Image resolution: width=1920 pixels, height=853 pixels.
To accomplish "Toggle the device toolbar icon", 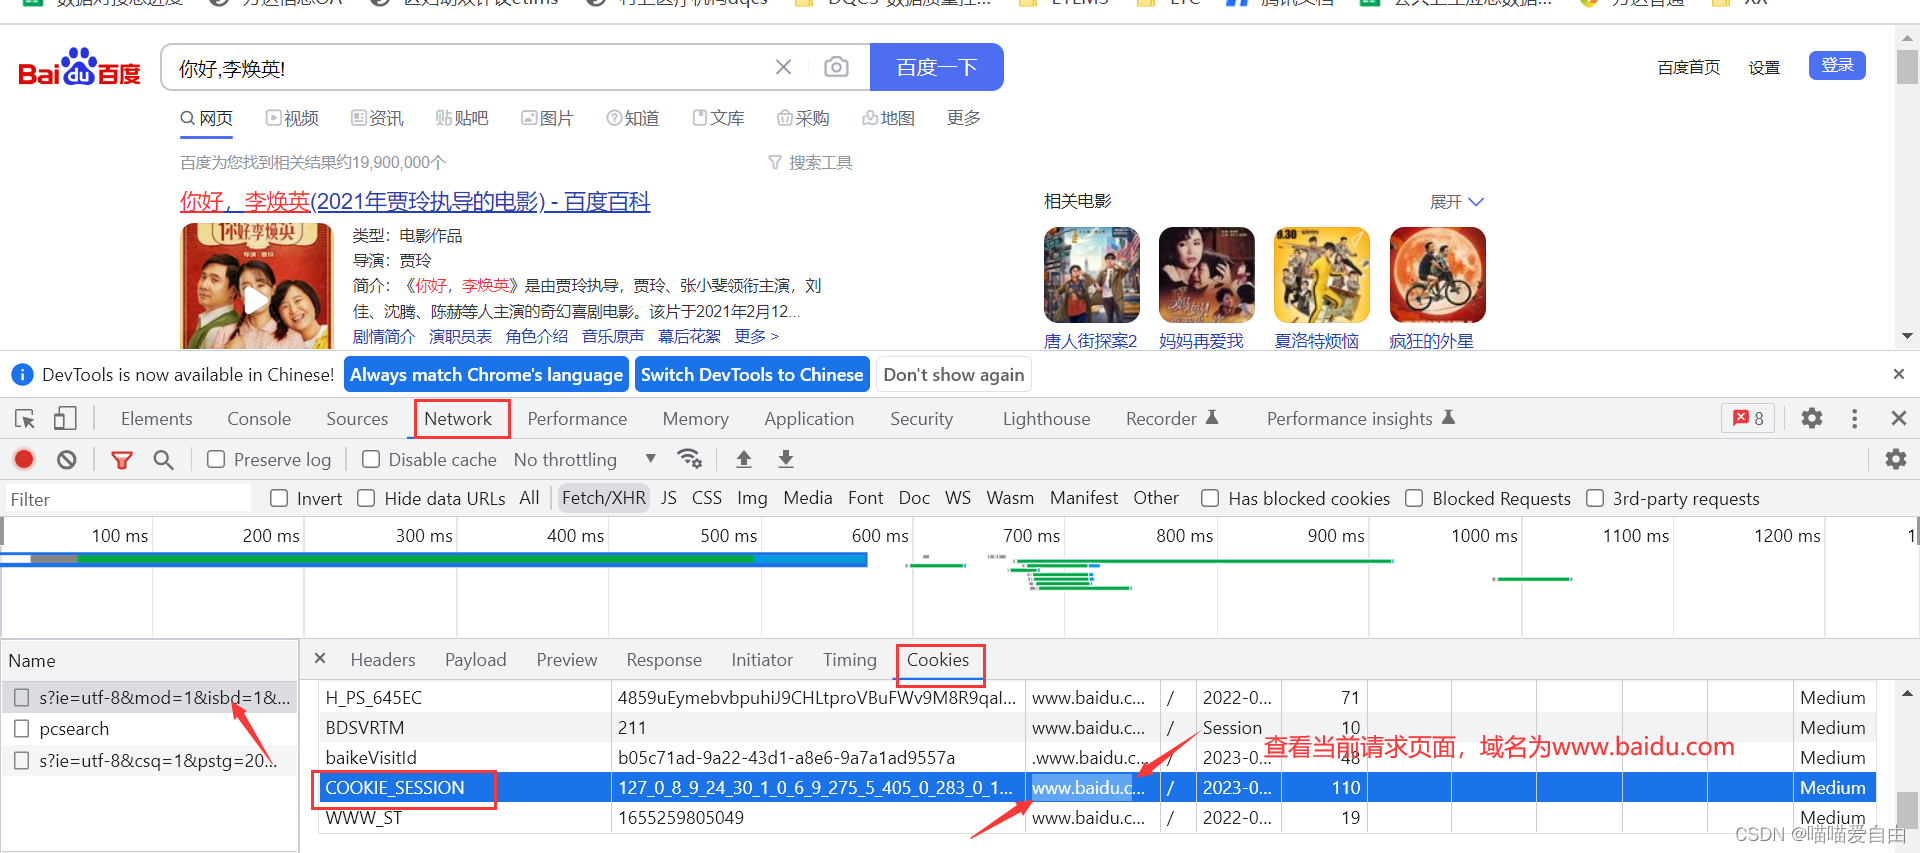I will point(65,418).
